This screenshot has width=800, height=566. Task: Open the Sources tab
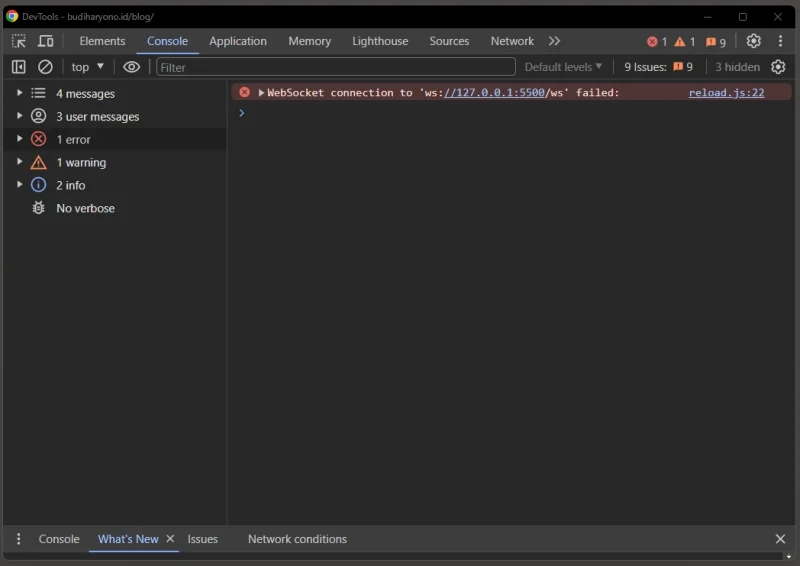pyautogui.click(x=449, y=41)
